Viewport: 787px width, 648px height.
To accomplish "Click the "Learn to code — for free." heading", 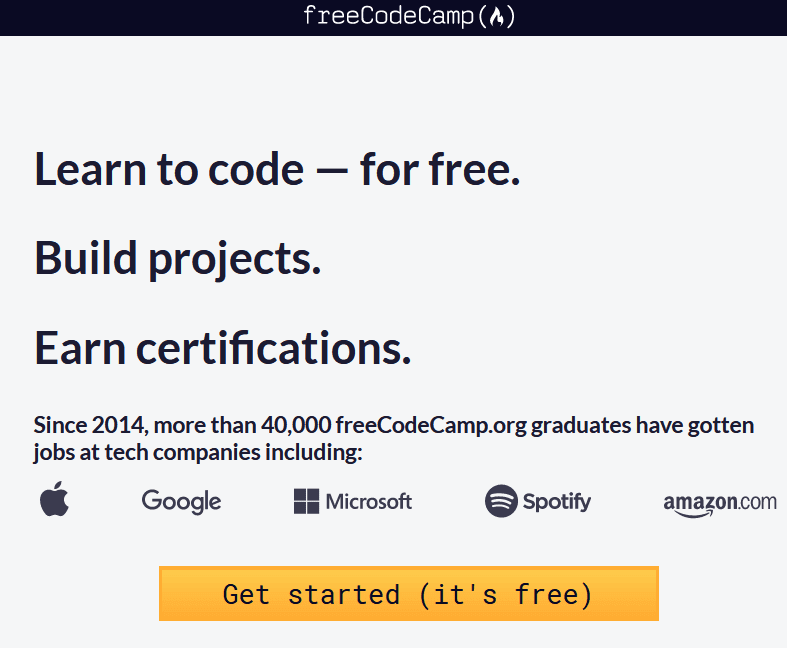I will 277,169.
